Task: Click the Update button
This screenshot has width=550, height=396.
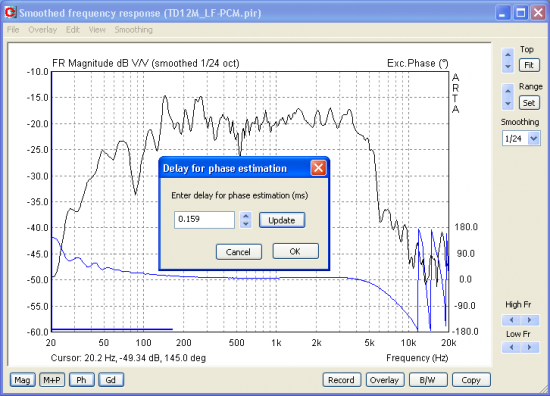Action: 282,220
